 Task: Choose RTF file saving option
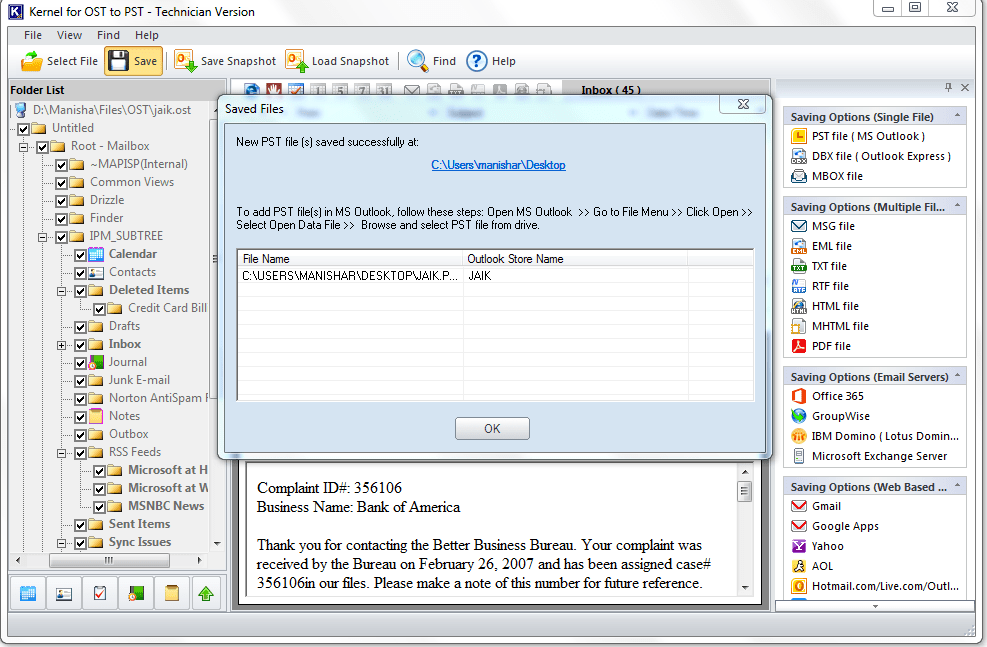[x=820, y=286]
